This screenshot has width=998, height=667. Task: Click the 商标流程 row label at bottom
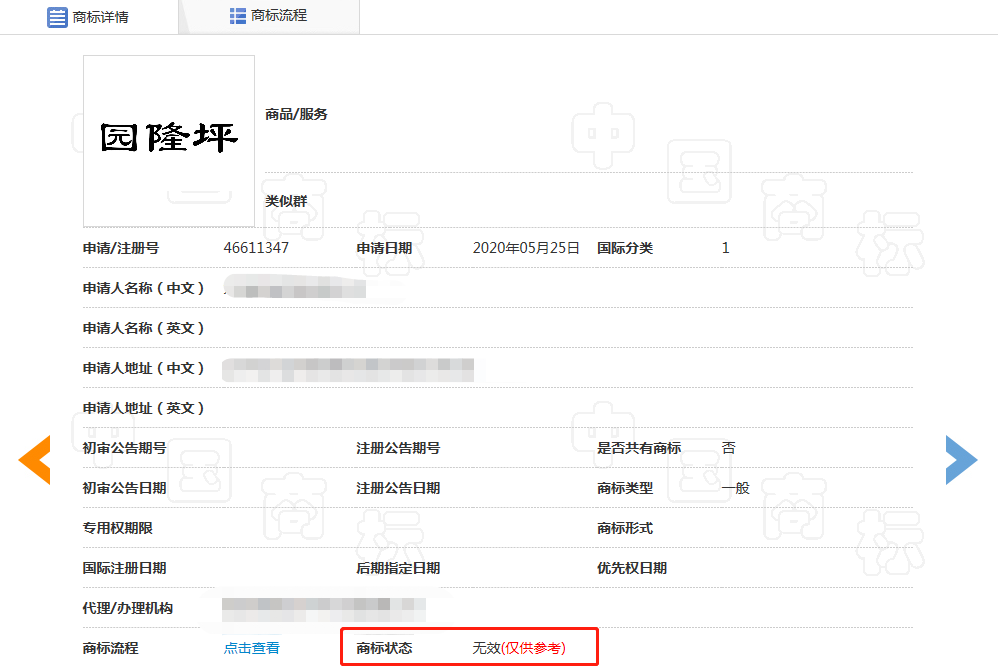coord(110,649)
